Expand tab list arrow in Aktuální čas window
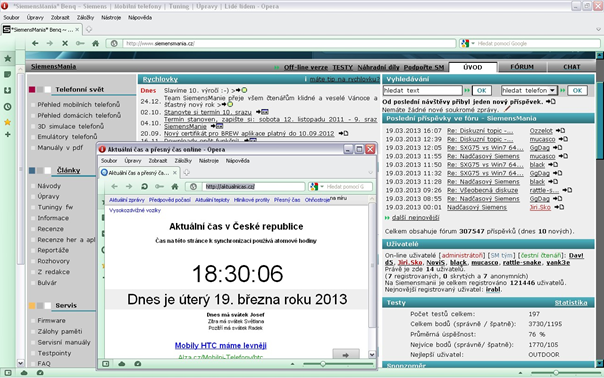This screenshot has height=378, width=604. point(371,173)
